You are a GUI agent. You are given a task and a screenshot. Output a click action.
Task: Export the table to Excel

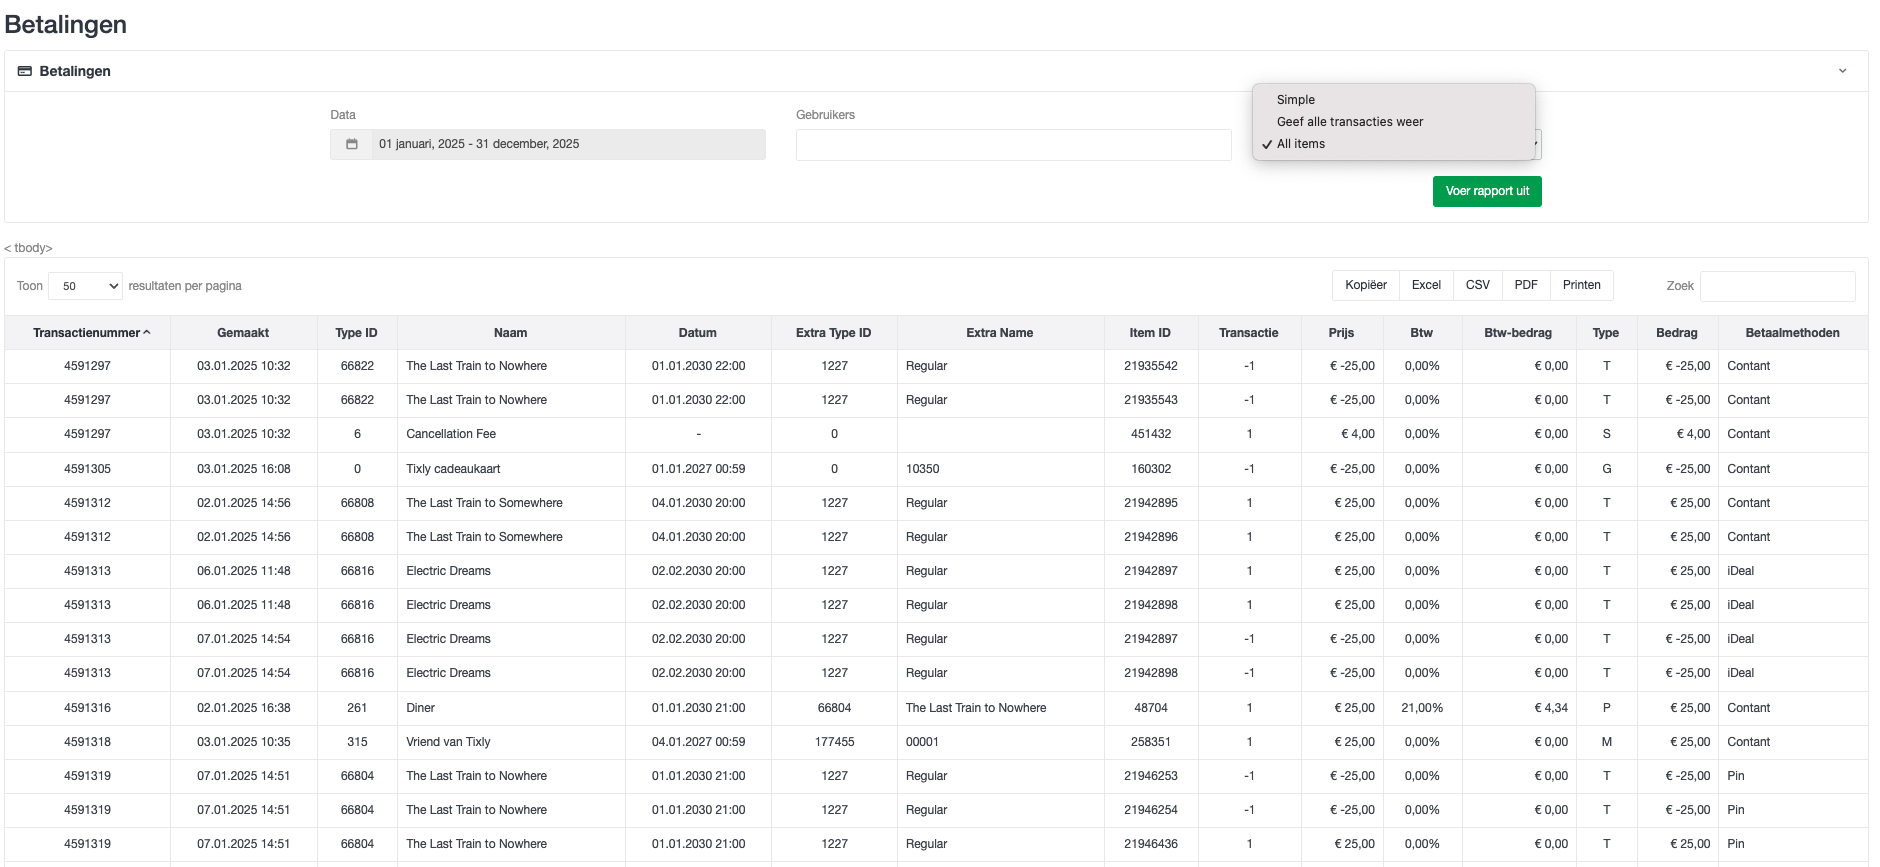1426,285
